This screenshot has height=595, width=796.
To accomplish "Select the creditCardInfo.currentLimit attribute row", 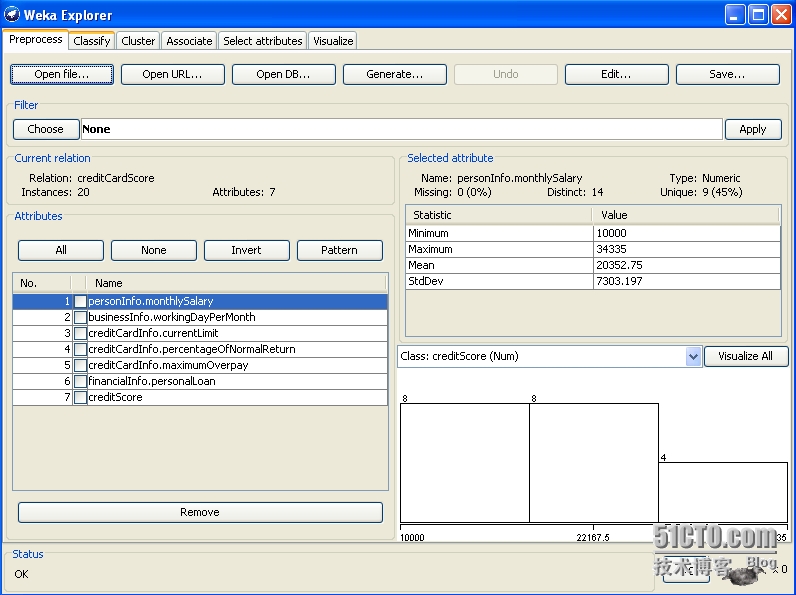I will [x=200, y=334].
